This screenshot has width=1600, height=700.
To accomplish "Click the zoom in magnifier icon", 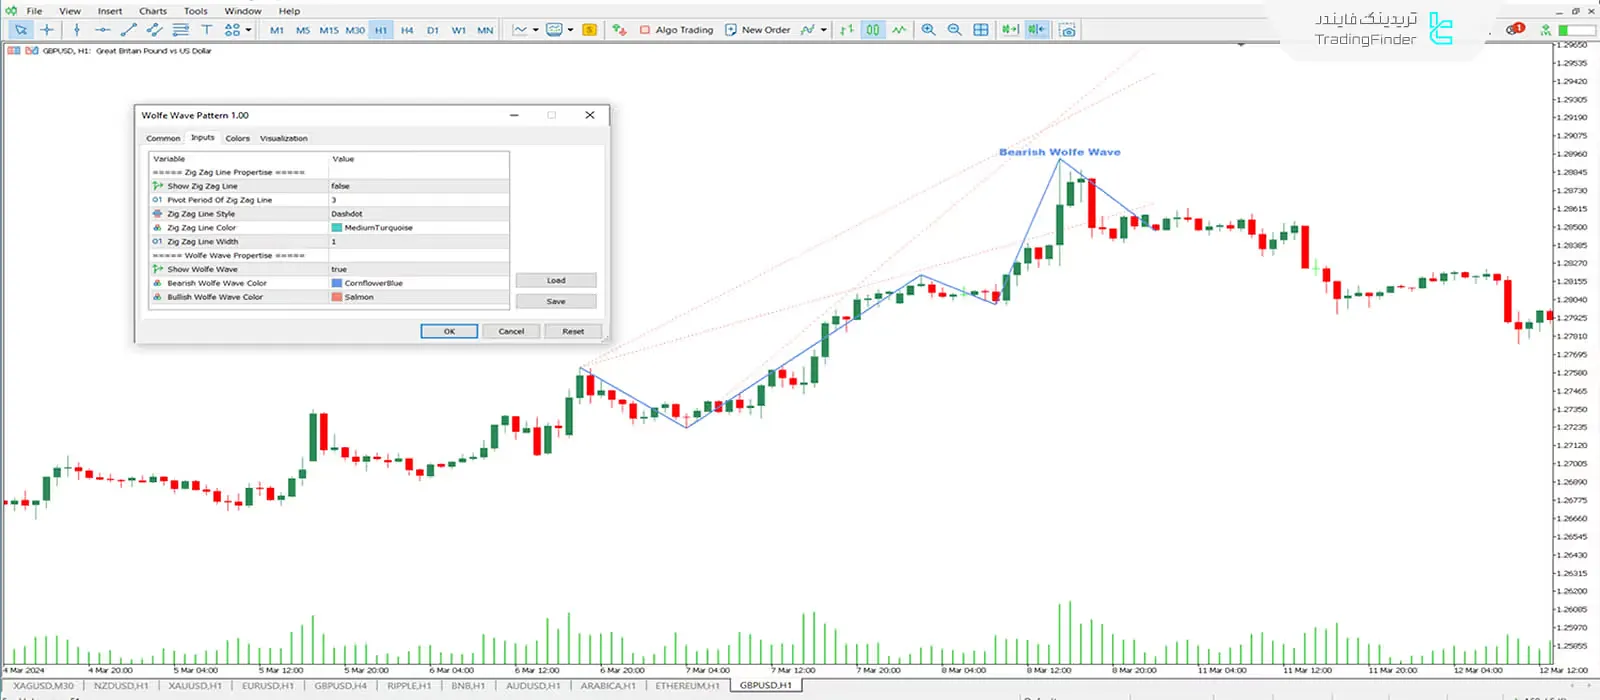I will click(x=928, y=30).
